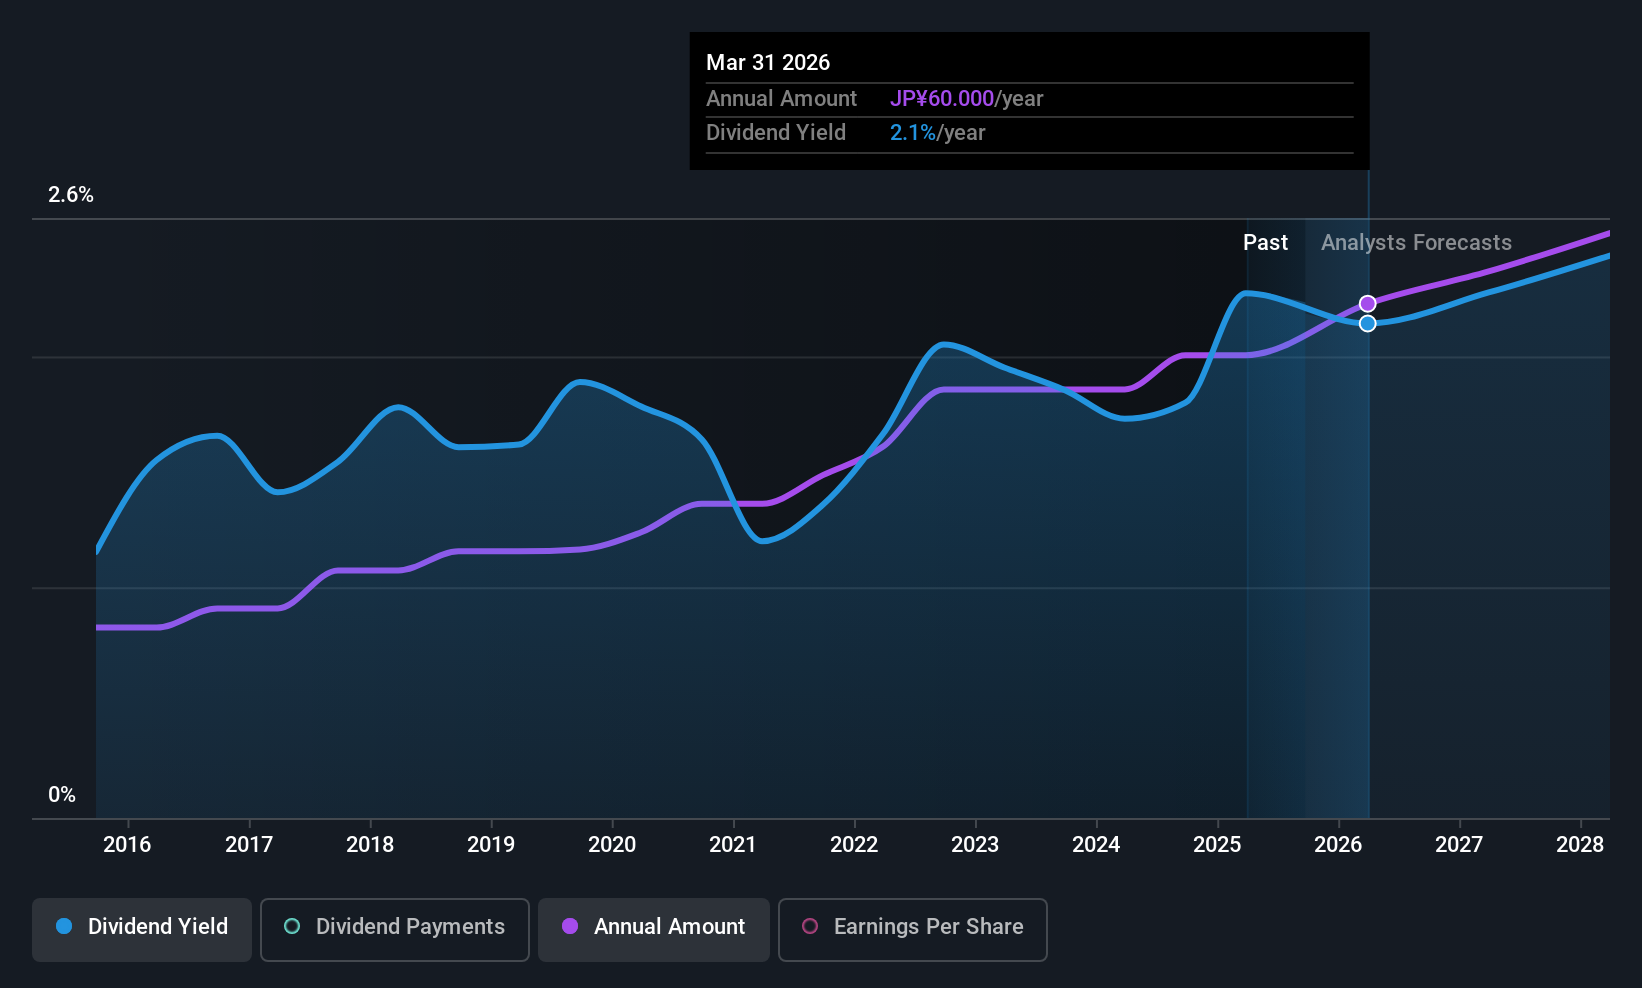
Task: Click the Annual Amount label in tooltip
Action: pyautogui.click(x=781, y=99)
